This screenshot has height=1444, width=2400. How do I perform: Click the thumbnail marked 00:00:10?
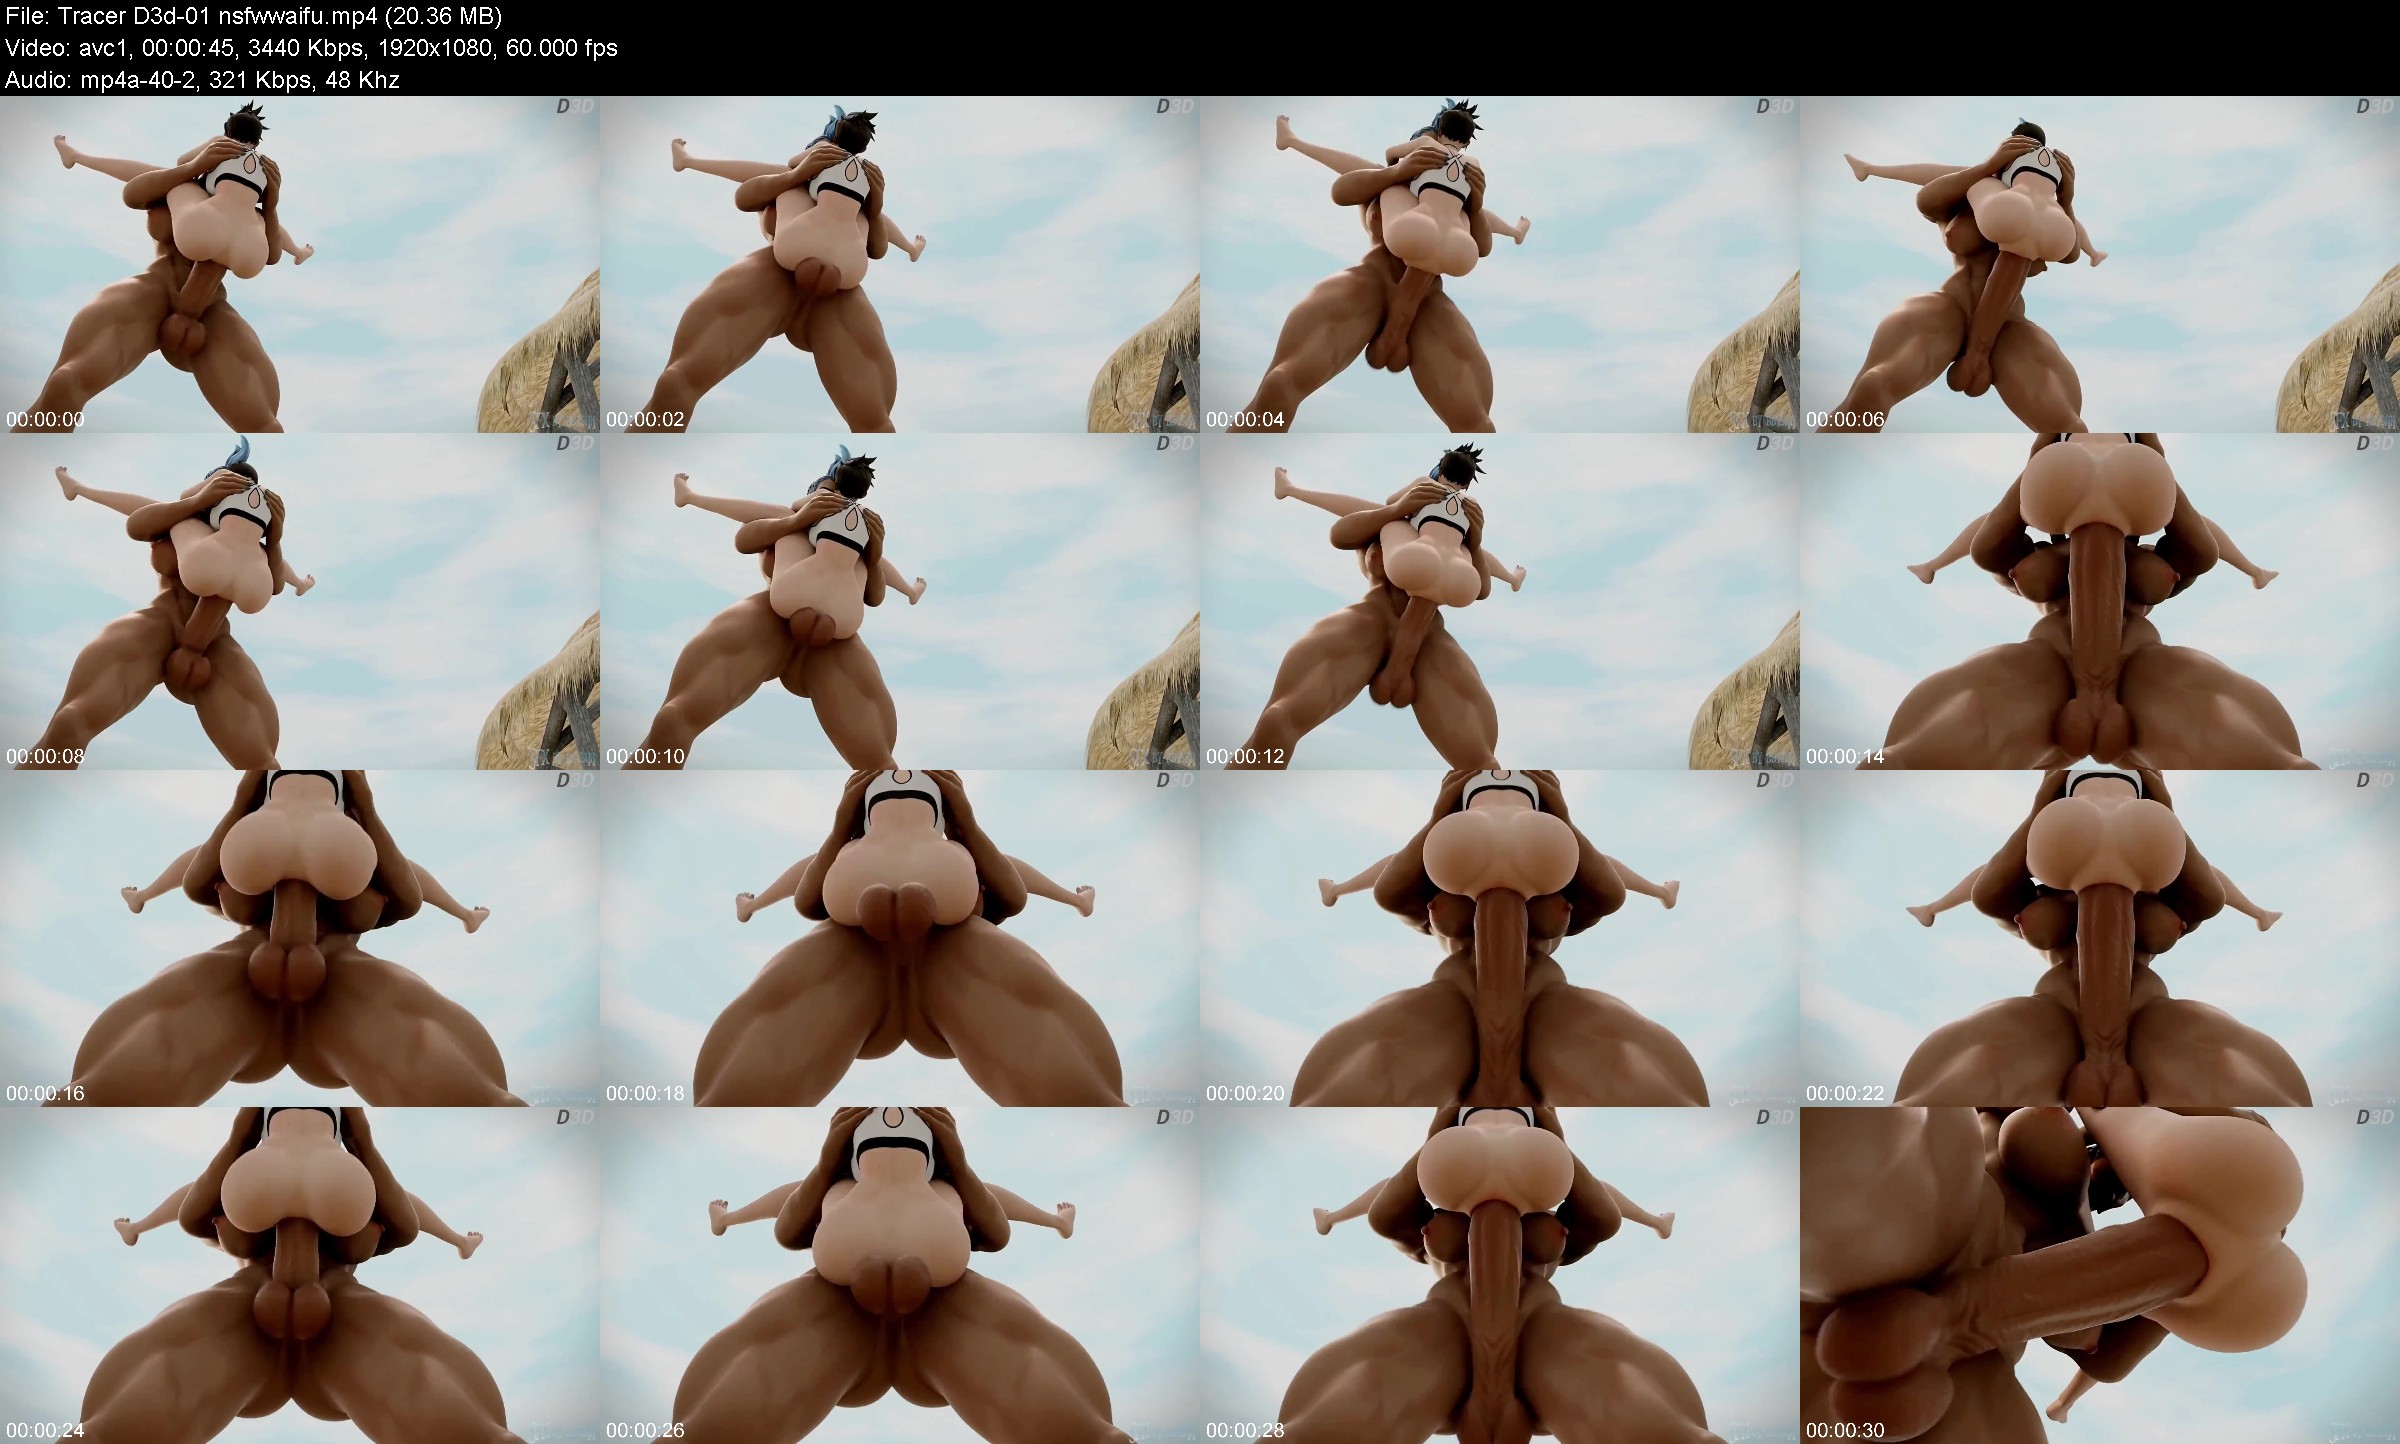(x=900, y=601)
